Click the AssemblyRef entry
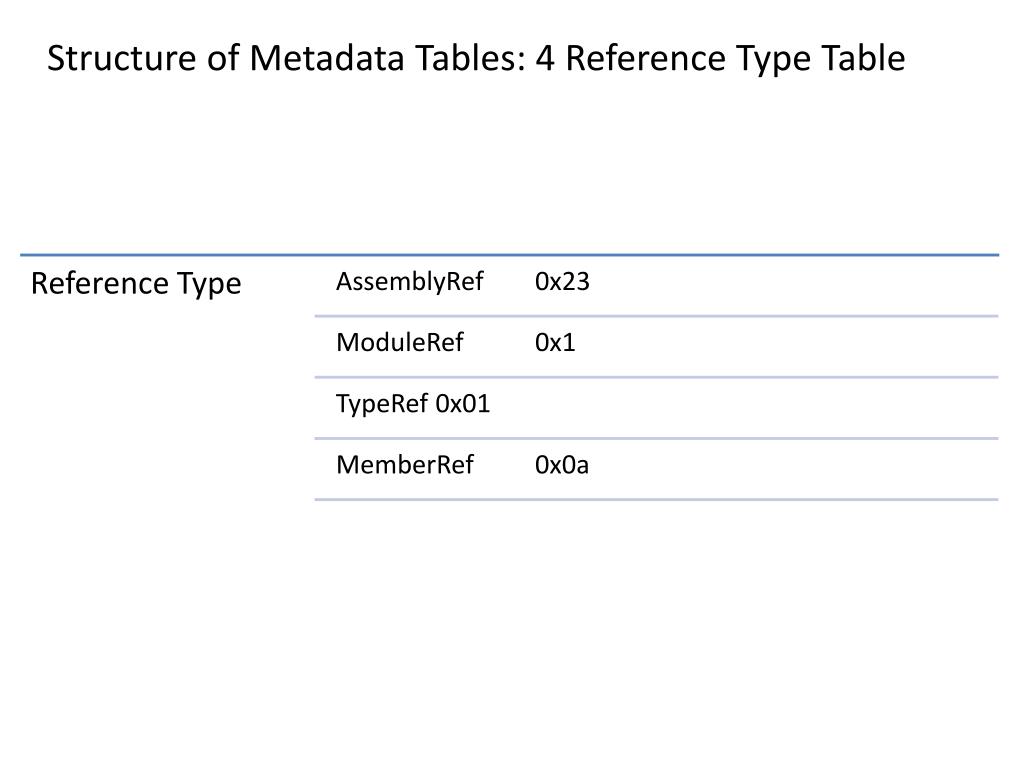This screenshot has height=768, width=1024. [409, 281]
